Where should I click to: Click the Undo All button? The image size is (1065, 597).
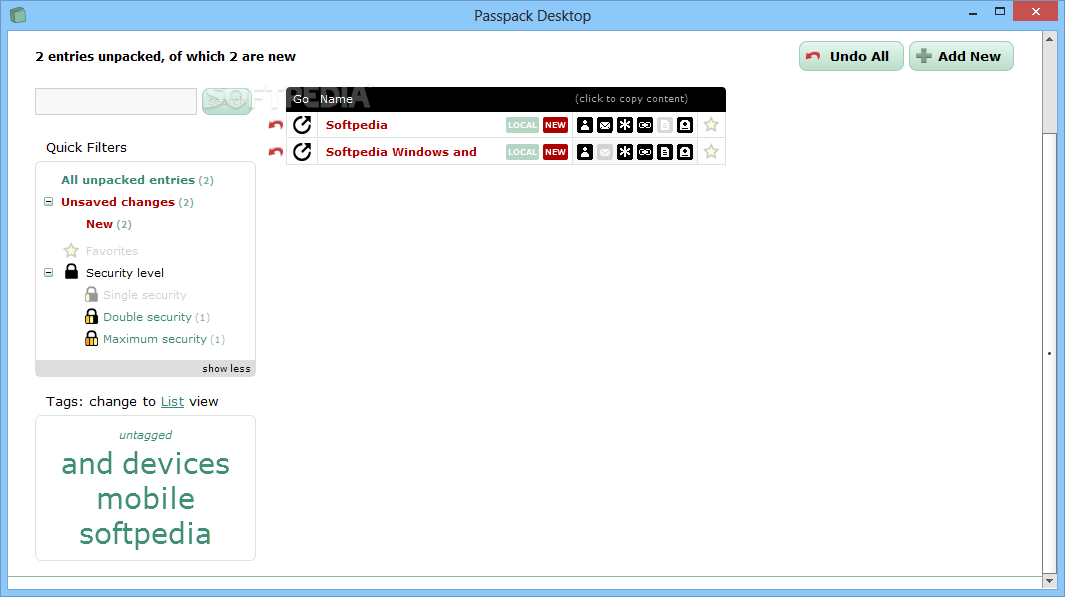851,56
